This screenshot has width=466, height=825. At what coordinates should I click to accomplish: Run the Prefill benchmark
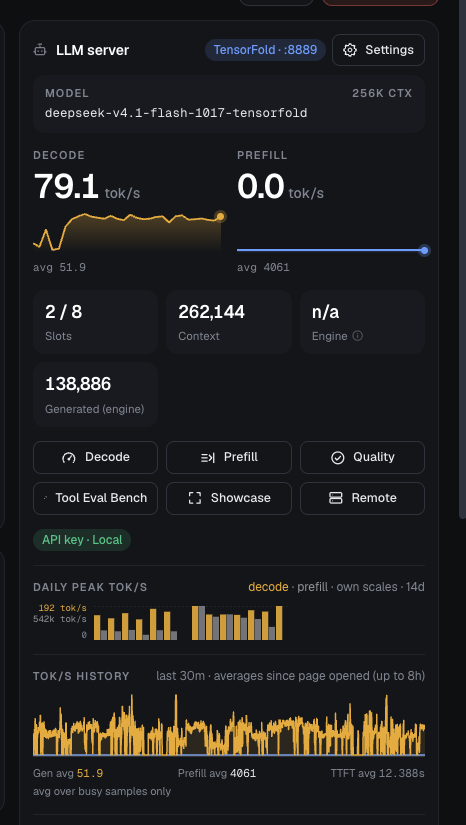click(229, 457)
